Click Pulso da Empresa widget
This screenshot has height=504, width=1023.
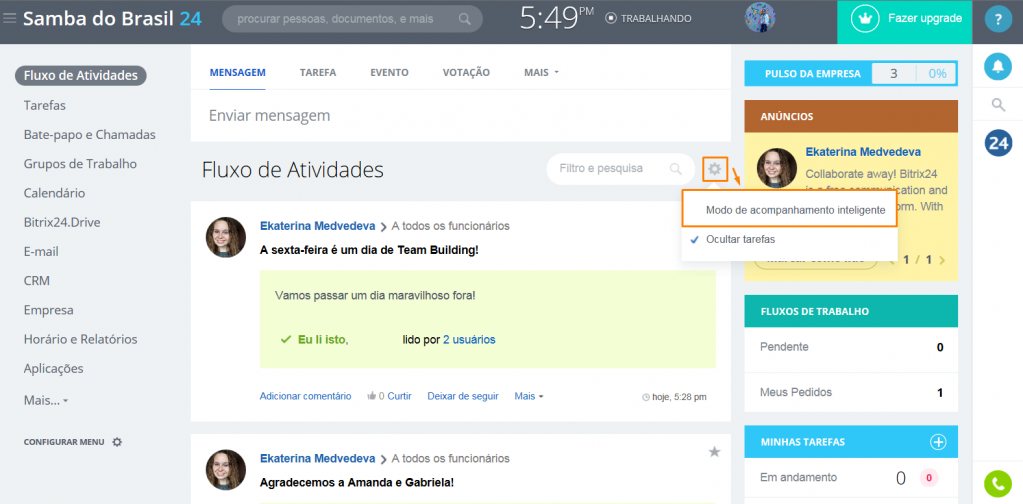[x=851, y=74]
